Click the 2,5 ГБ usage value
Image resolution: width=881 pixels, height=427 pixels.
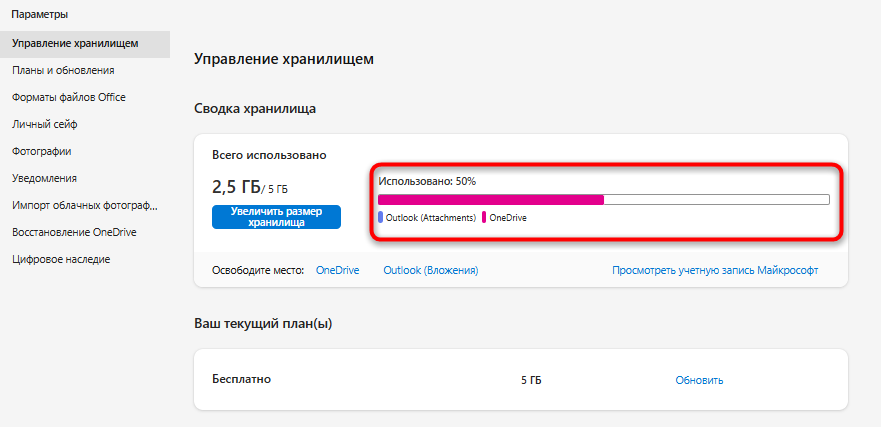tap(237, 187)
